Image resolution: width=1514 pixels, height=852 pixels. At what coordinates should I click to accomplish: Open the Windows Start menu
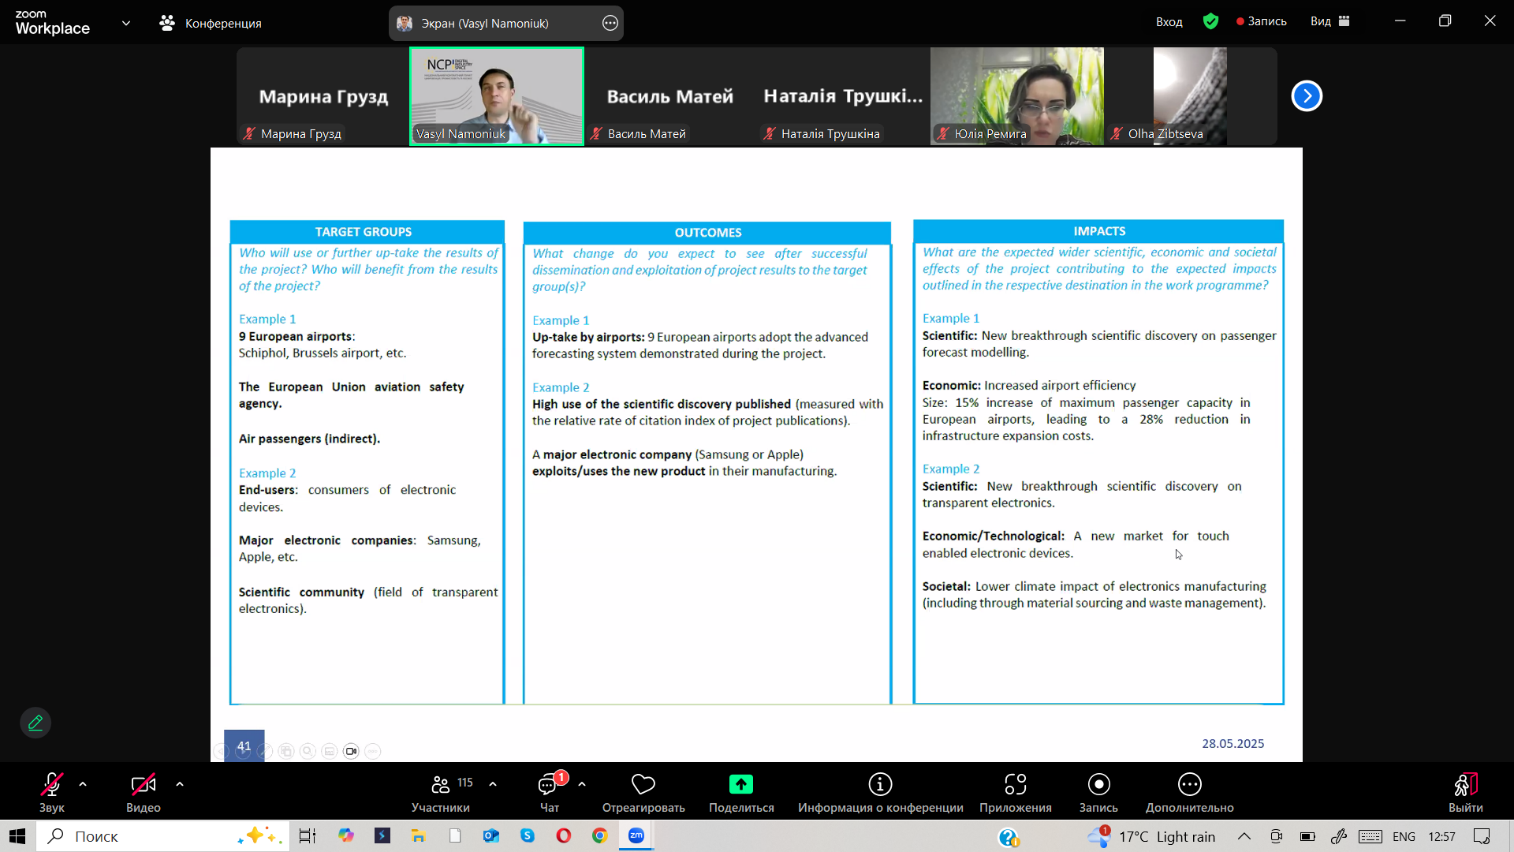17,836
